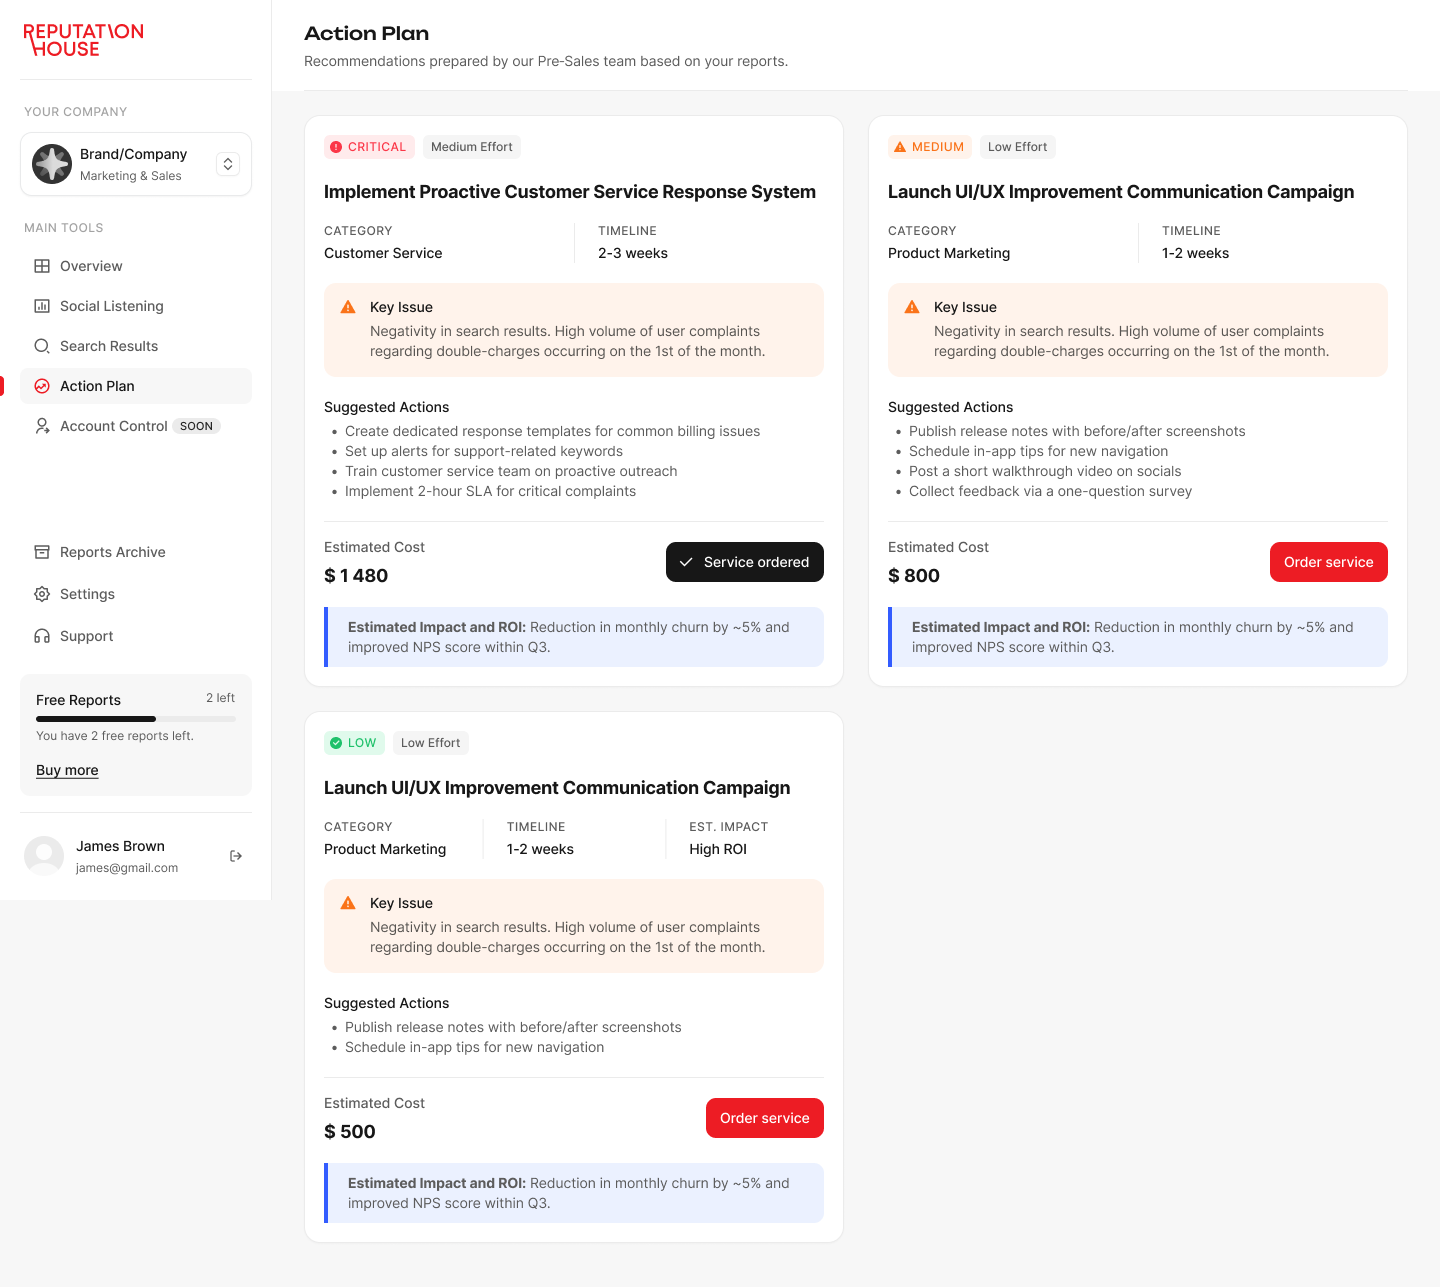
Task: Click the checkmark in Service ordered button
Action: (686, 562)
